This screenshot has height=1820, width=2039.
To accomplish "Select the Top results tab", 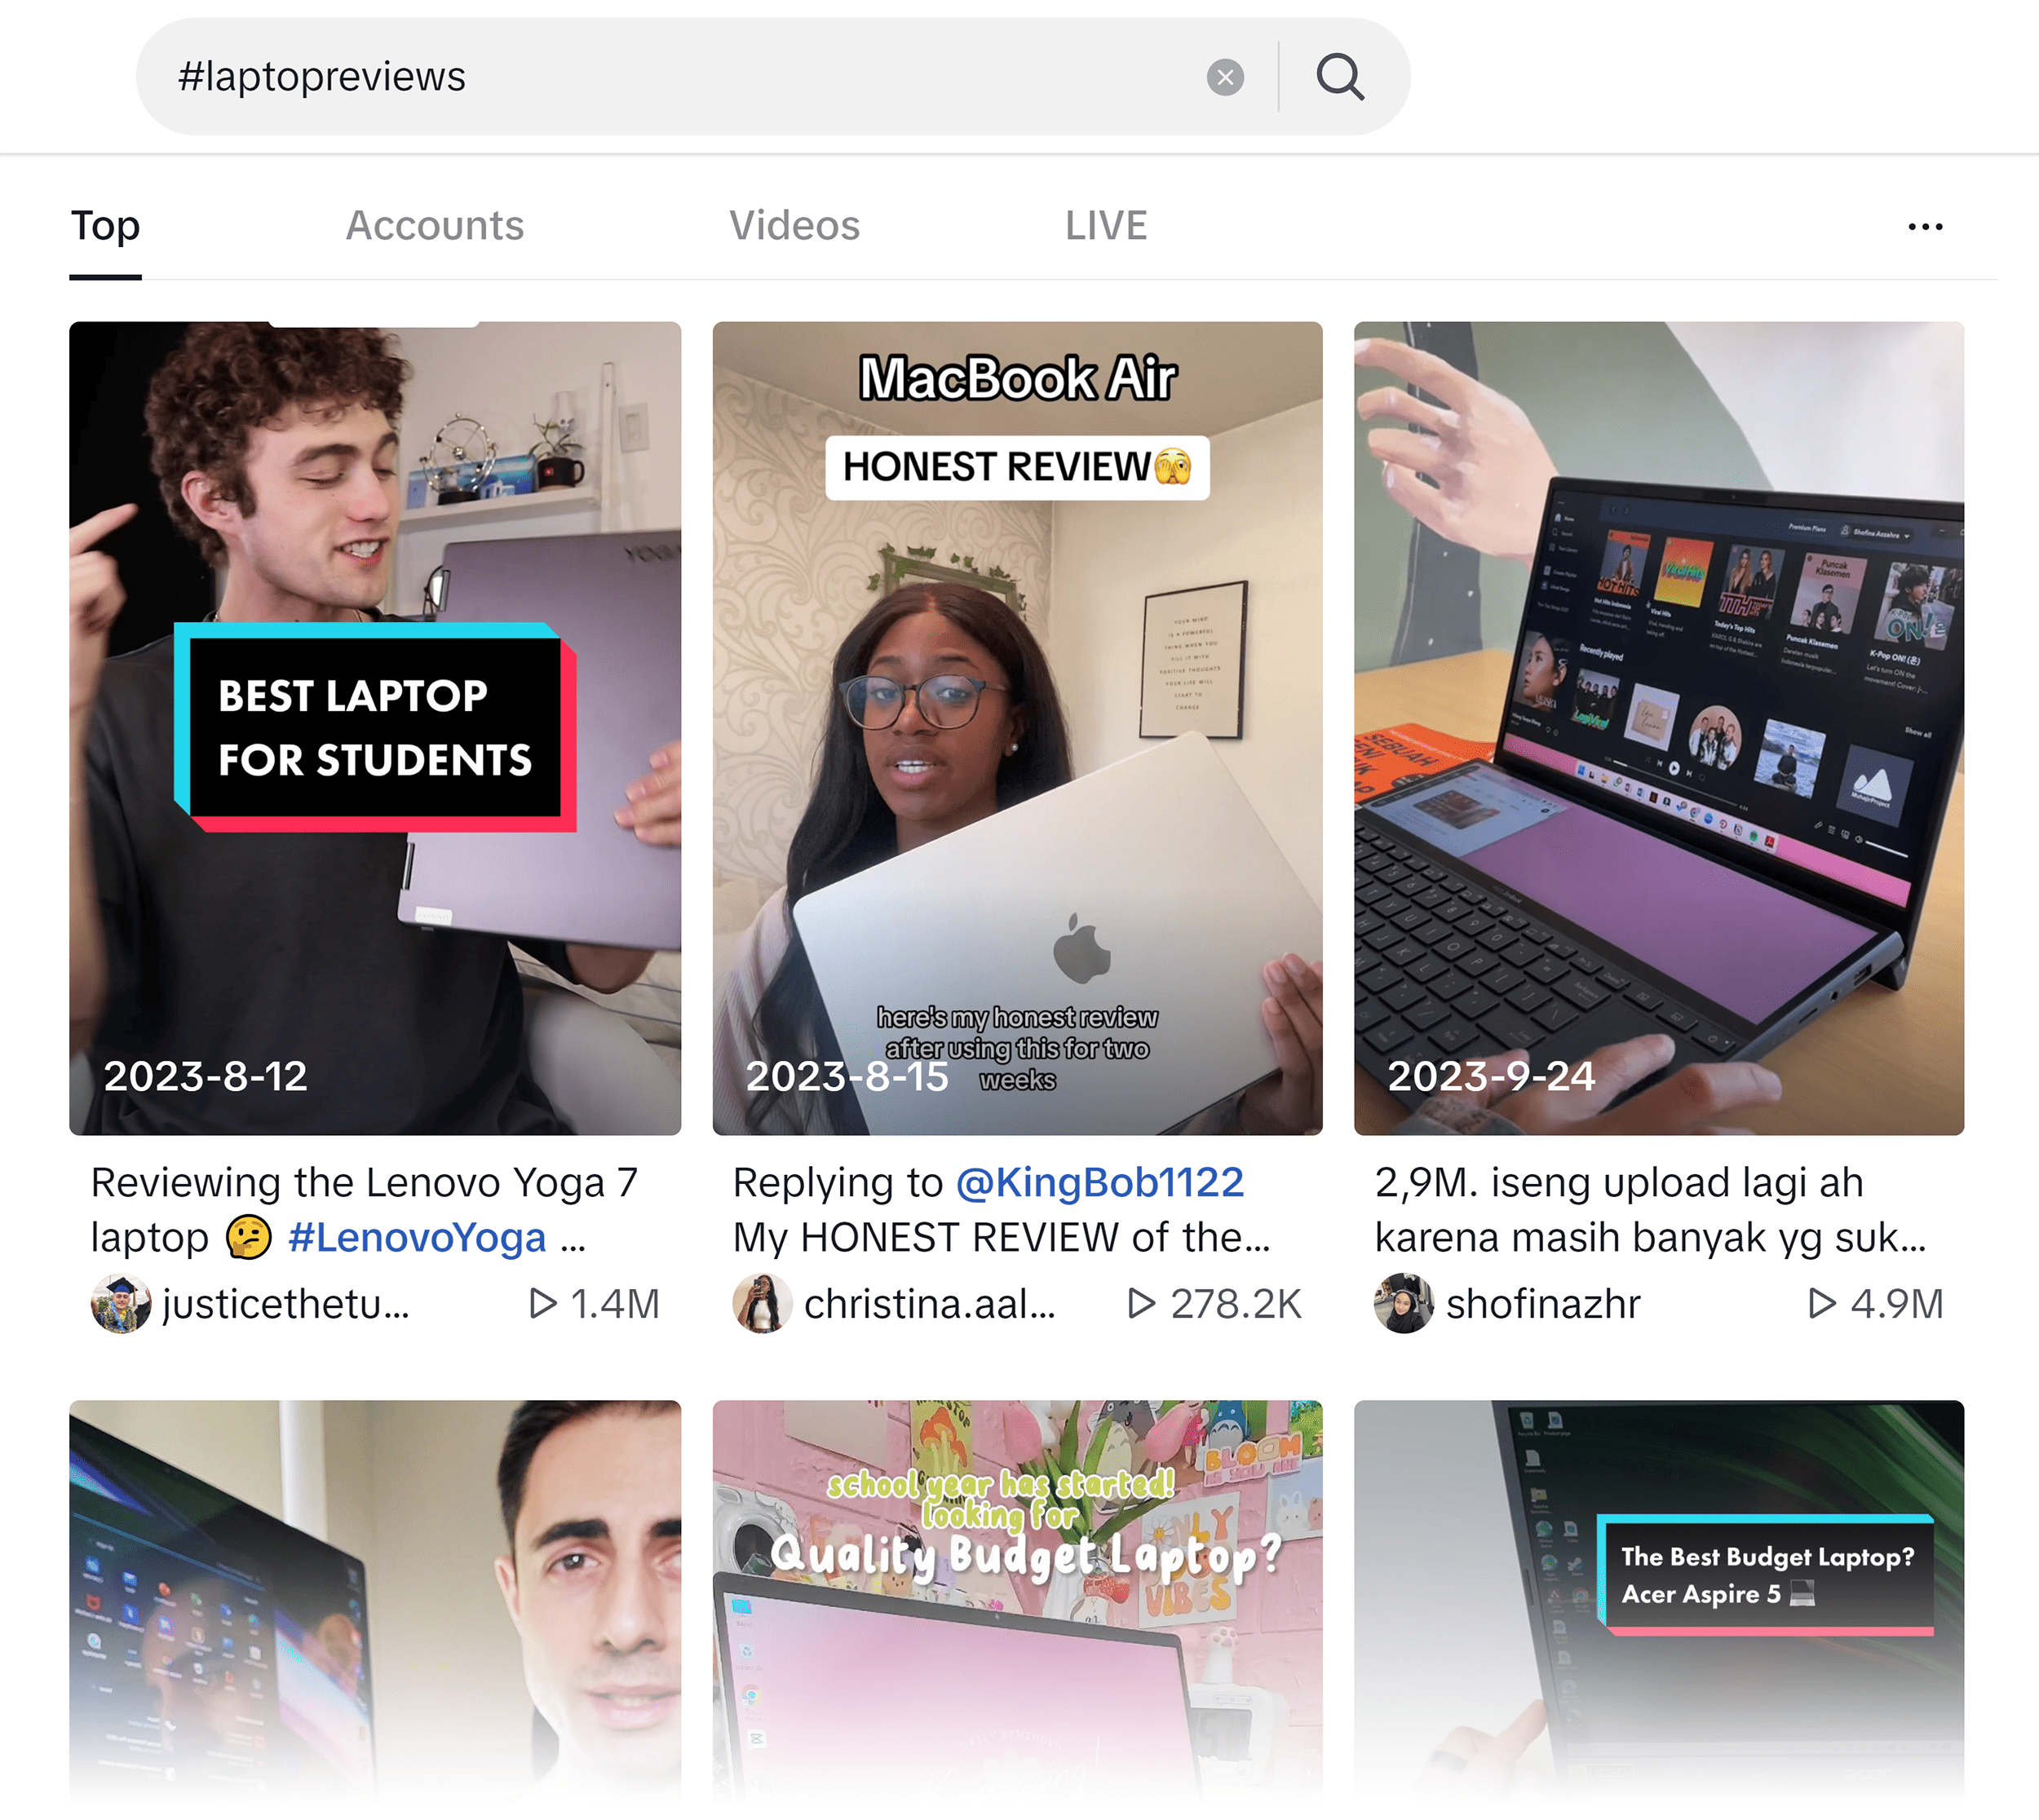I will coord(104,226).
